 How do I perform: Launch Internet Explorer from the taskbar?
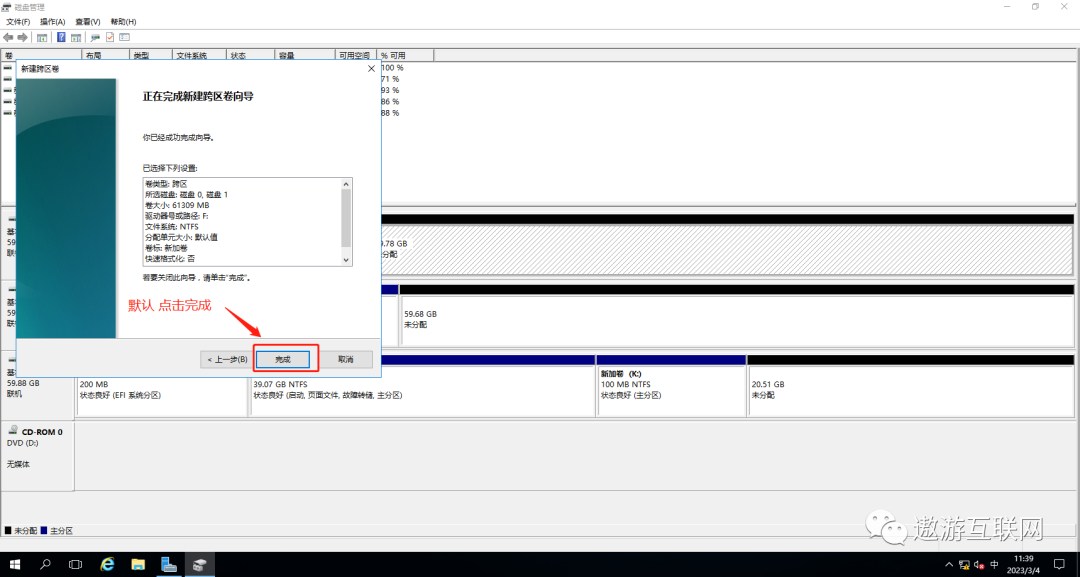tap(107, 565)
